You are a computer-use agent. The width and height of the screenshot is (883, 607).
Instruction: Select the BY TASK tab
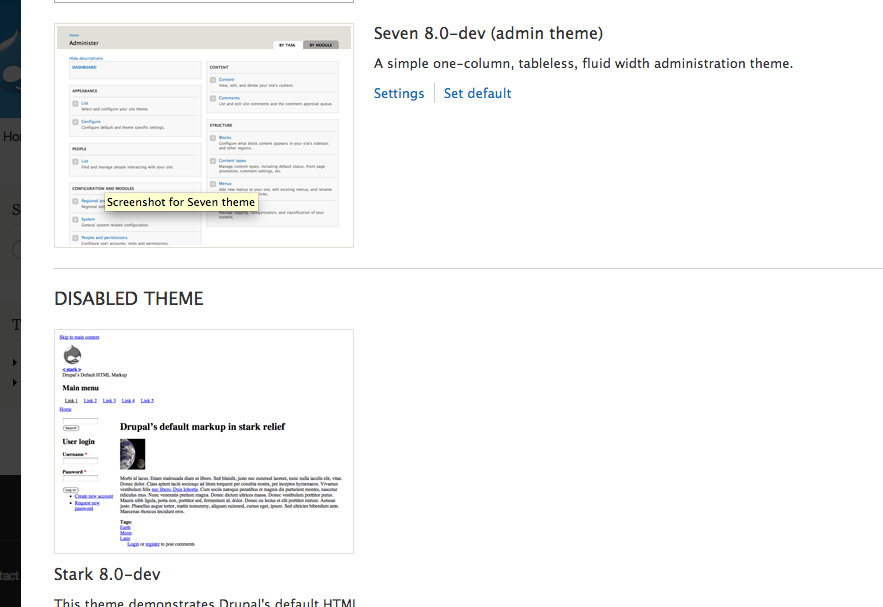coord(288,45)
